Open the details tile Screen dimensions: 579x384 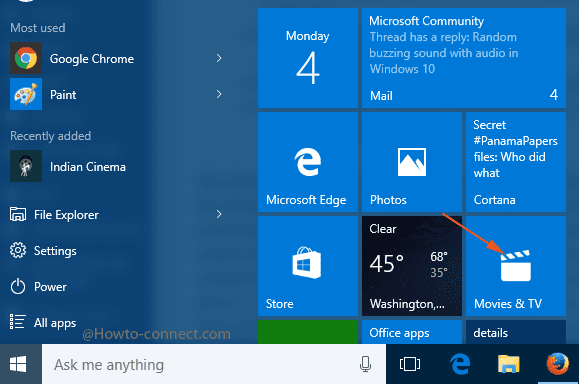[516, 332]
